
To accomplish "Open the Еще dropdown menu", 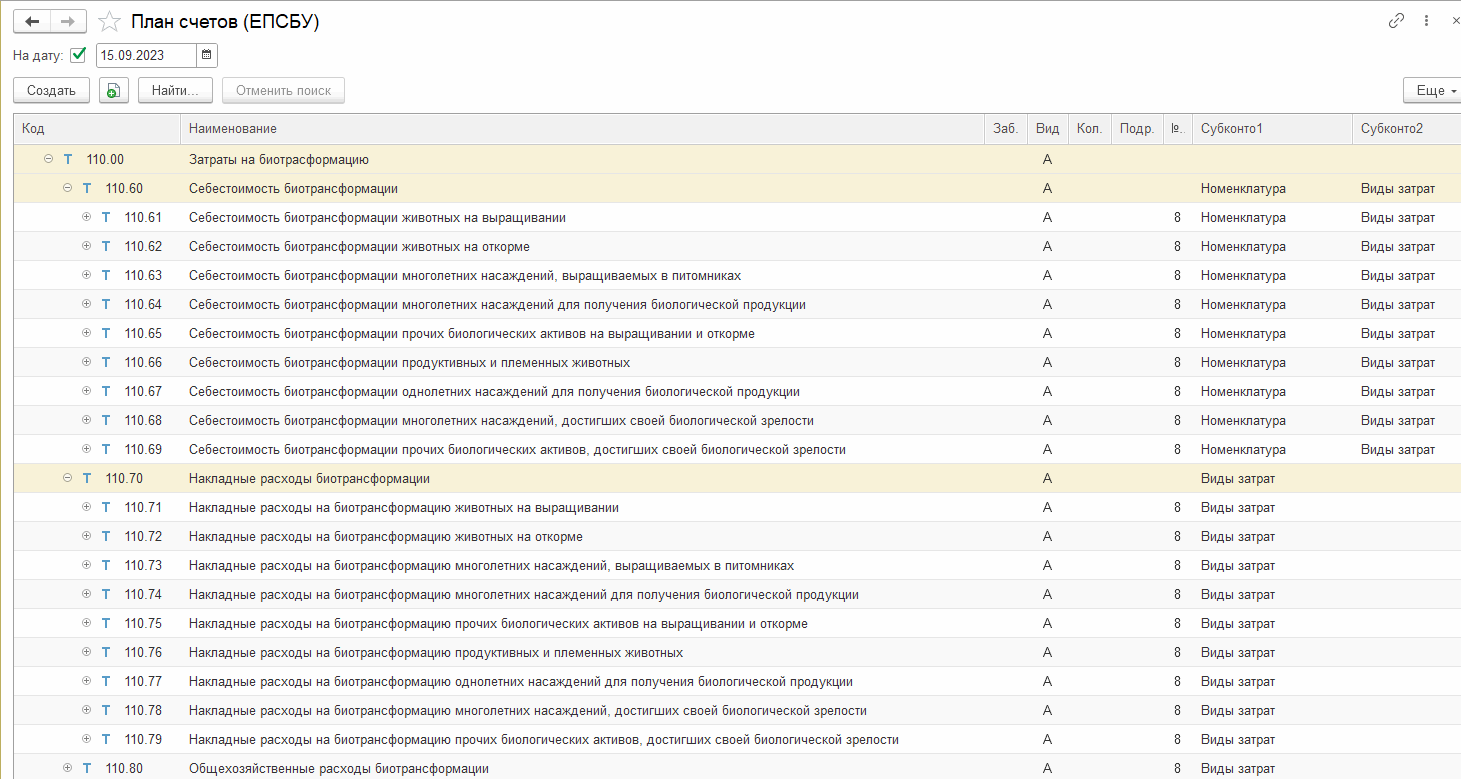I will point(1431,90).
